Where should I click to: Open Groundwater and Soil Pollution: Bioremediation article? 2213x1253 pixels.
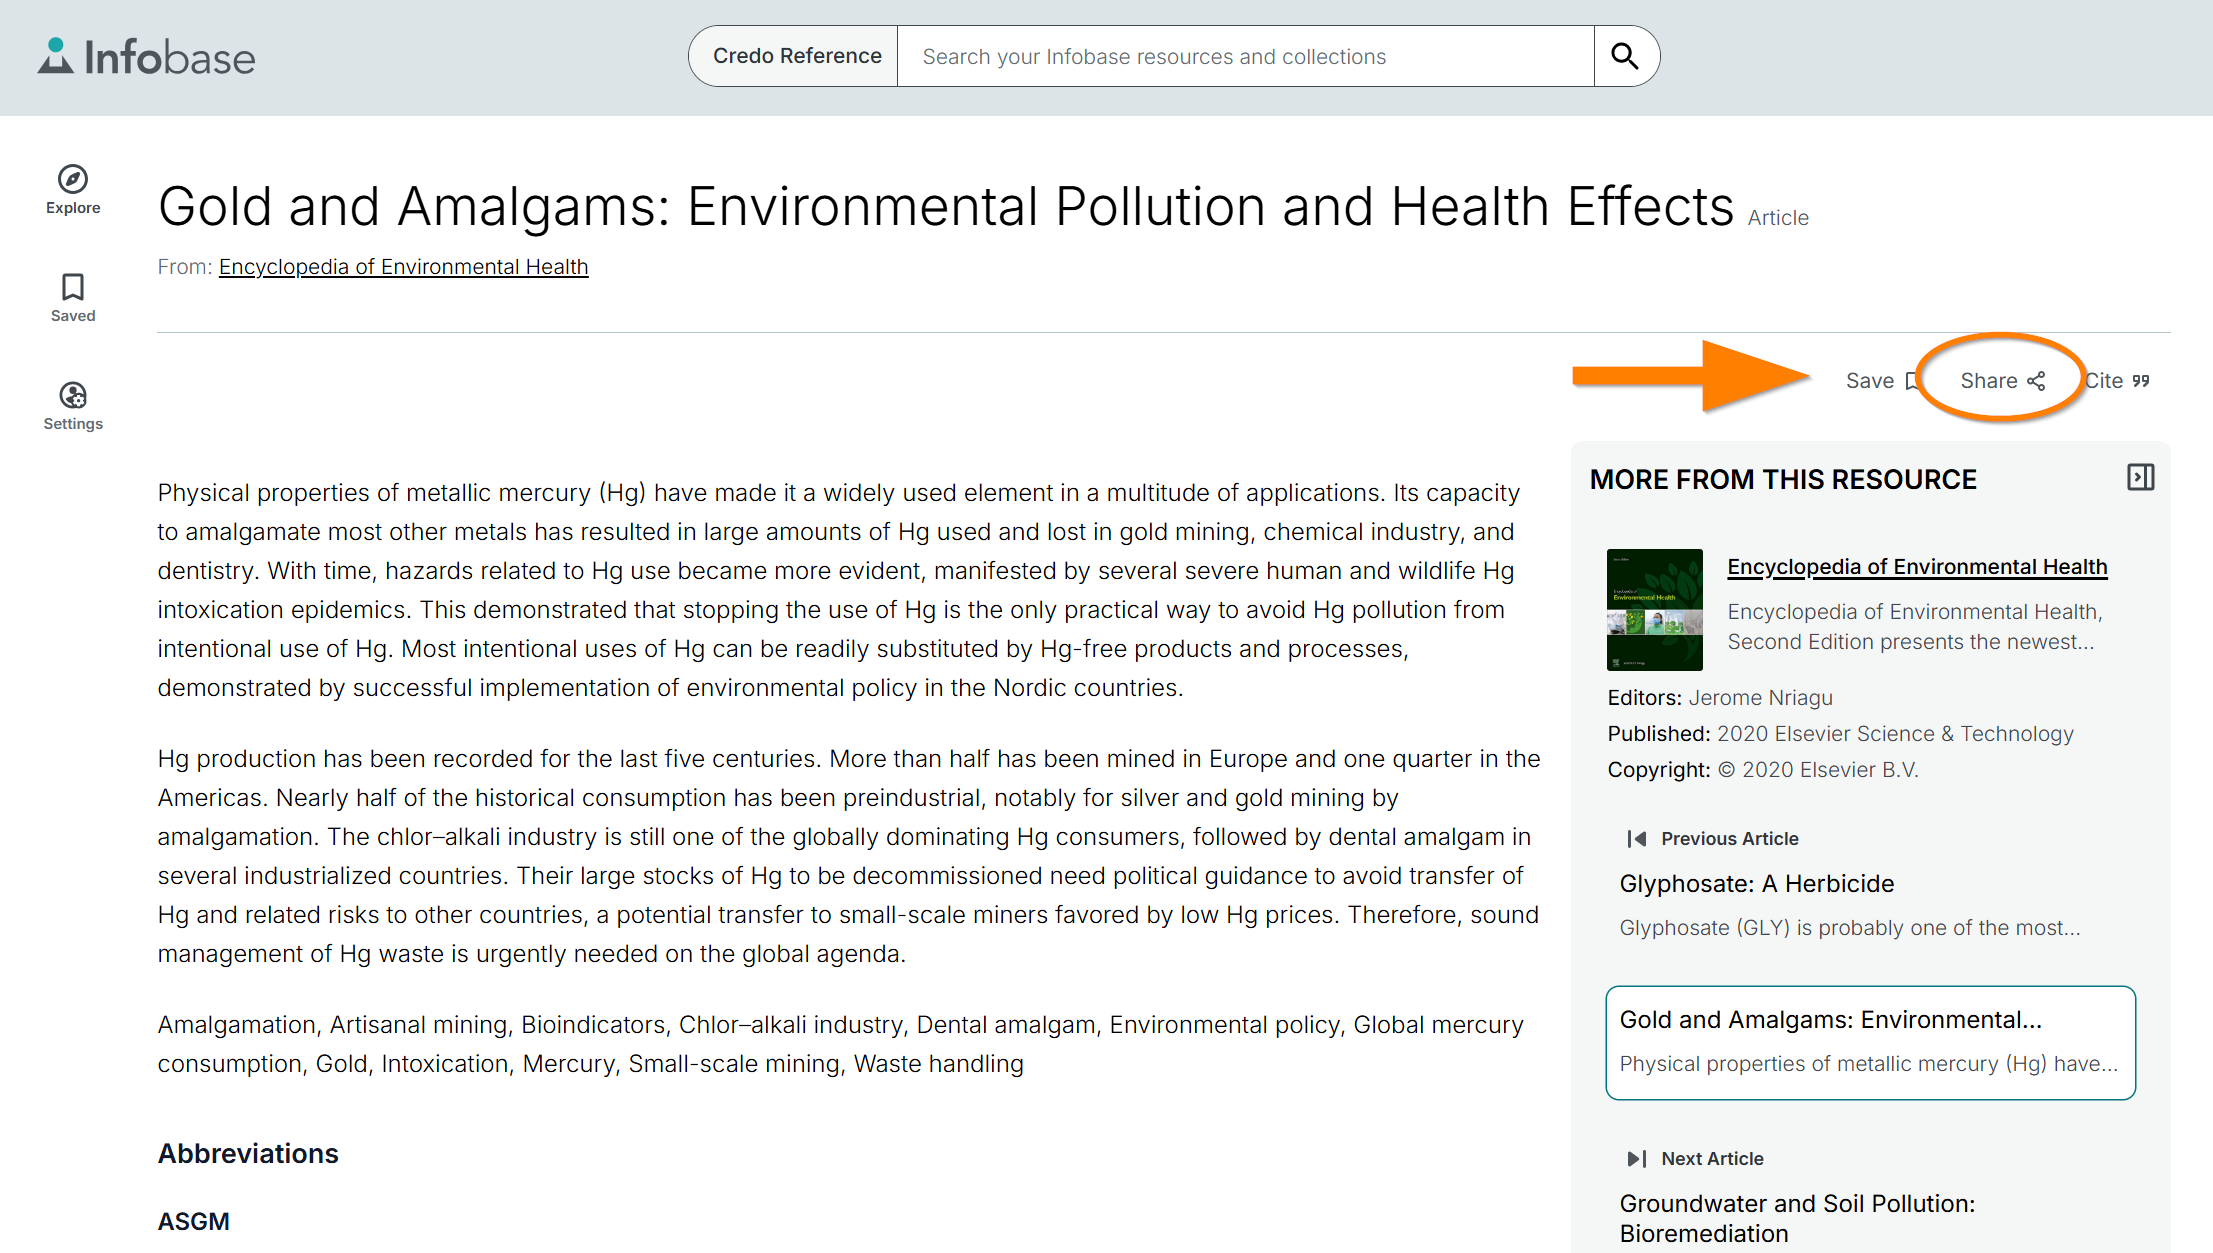point(1797,1218)
